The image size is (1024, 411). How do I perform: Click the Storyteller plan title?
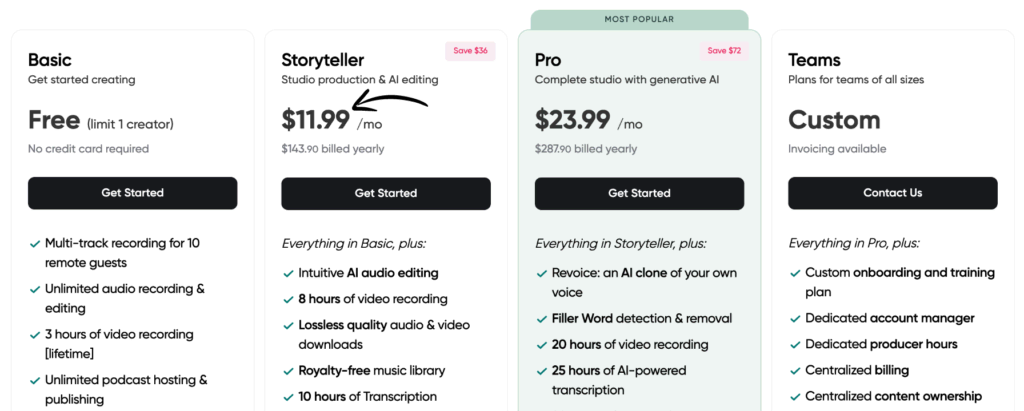322,60
